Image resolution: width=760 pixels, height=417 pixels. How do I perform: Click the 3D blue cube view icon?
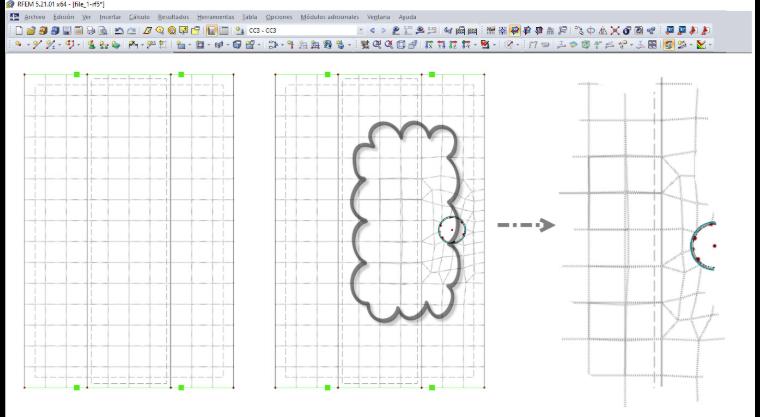237,45
